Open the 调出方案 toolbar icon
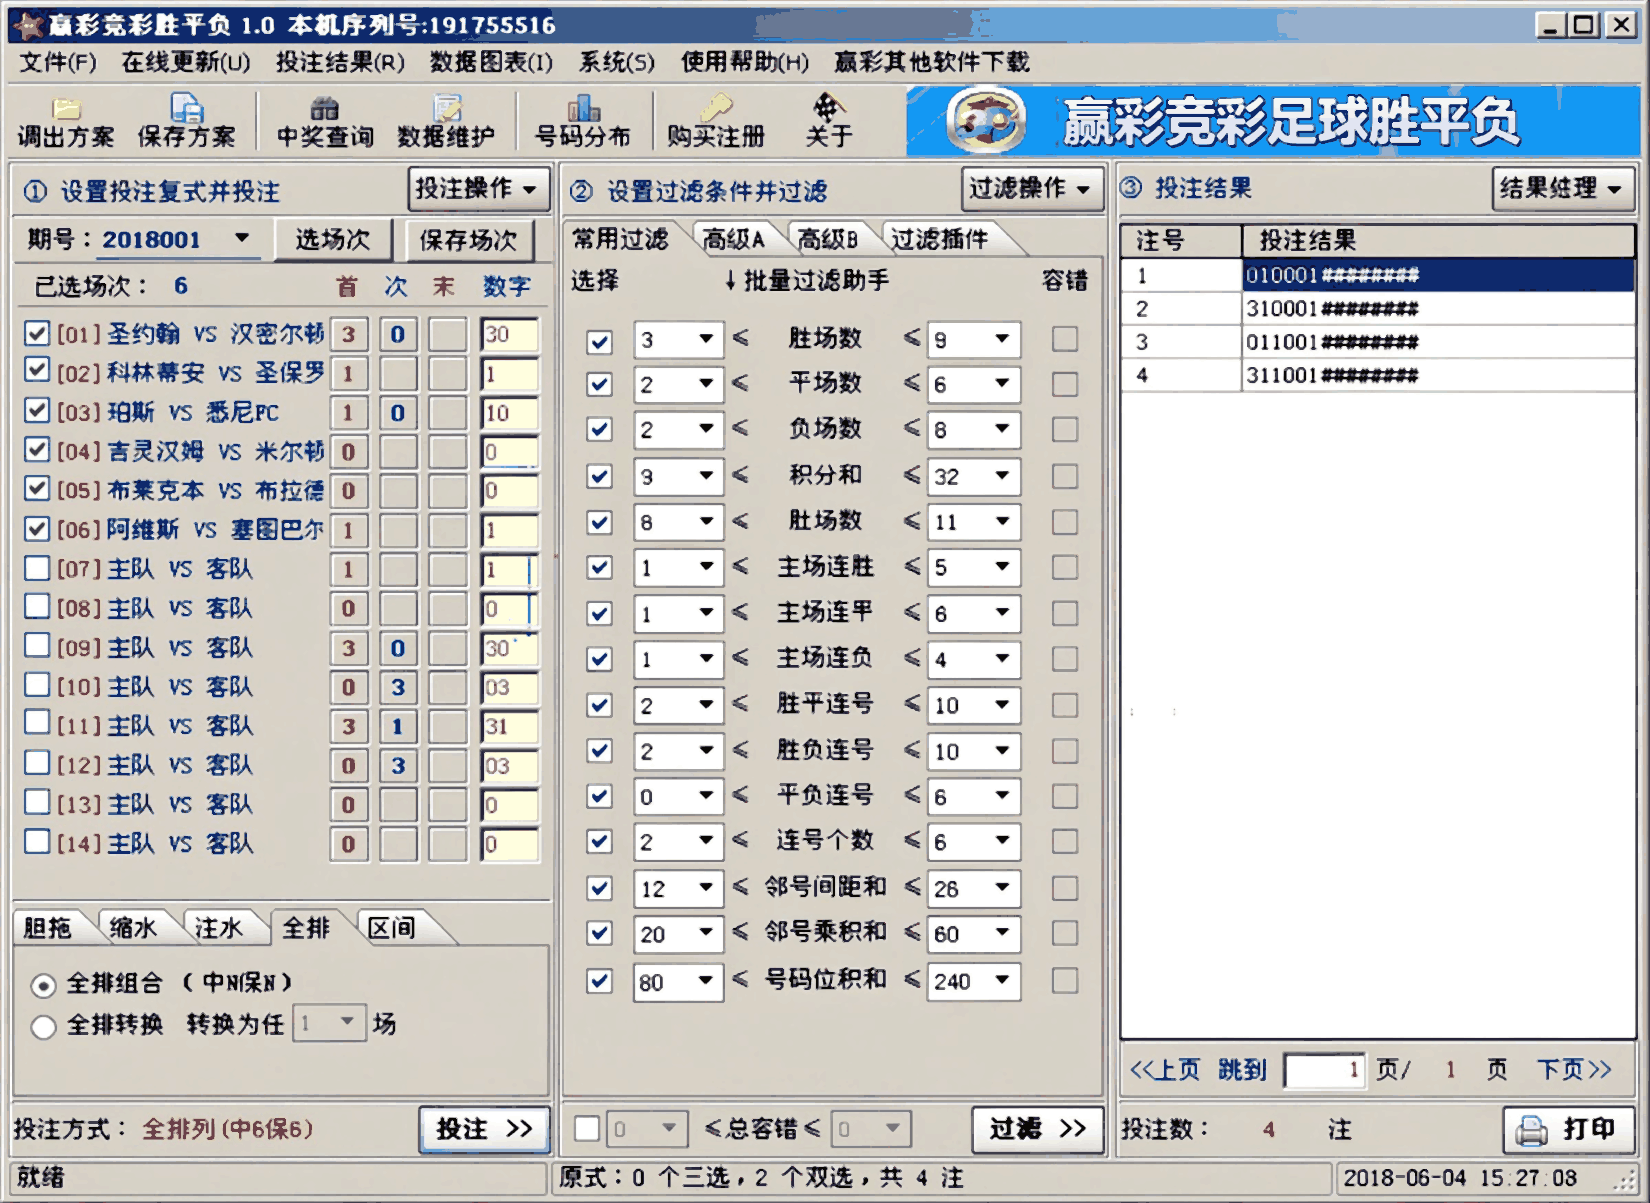This screenshot has height=1203, width=1650. point(66,122)
